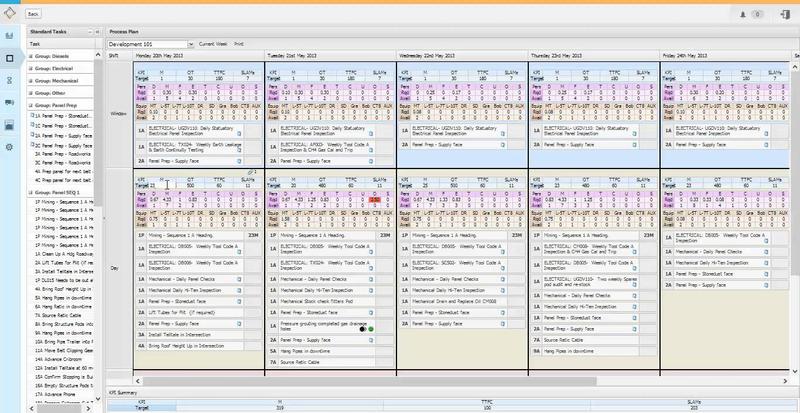The width and height of the screenshot is (800, 413).
Task: Click black dot on Tuesday Pressure grouting task
Action: pyautogui.click(x=362, y=329)
